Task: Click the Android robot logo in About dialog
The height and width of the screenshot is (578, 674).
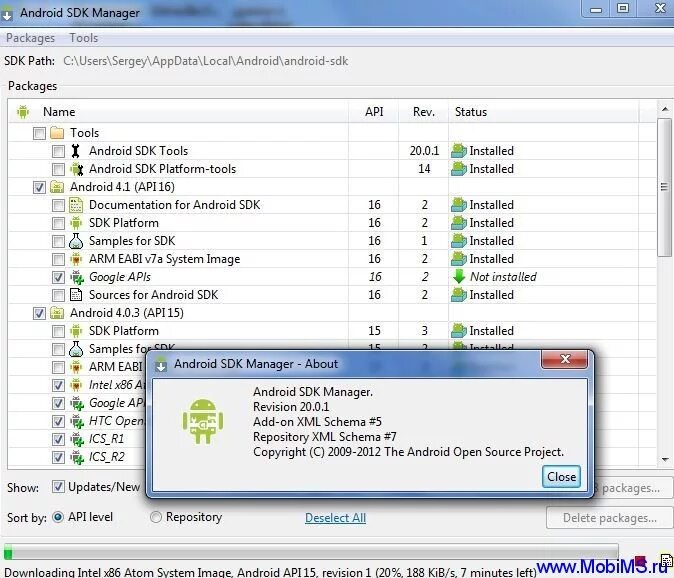Action: point(203,421)
